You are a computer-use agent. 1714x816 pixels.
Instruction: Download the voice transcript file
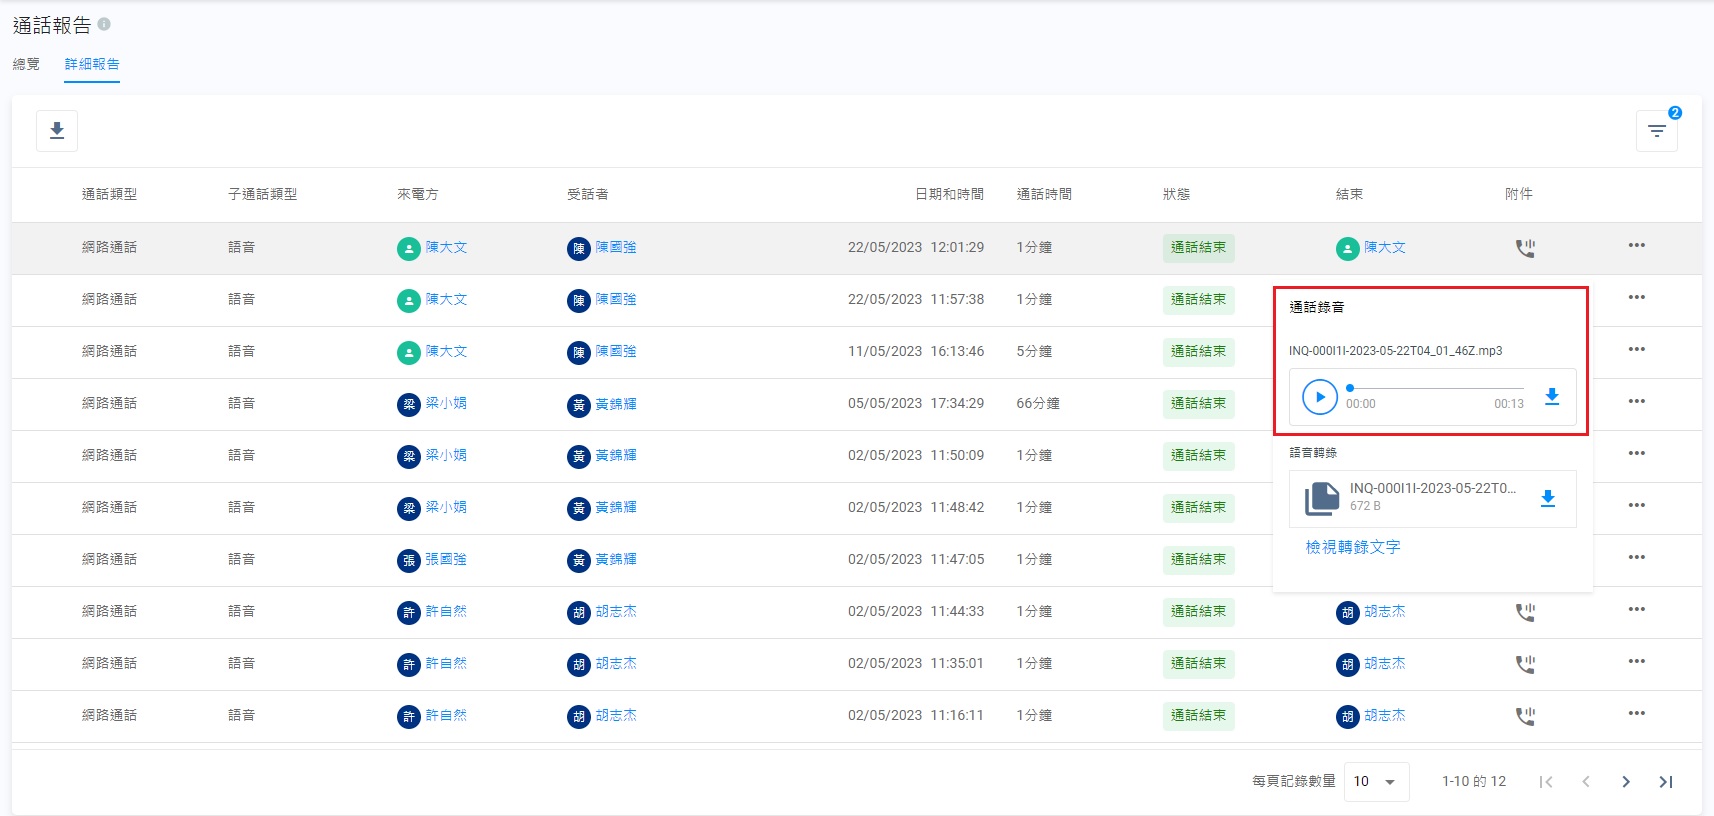coord(1547,498)
